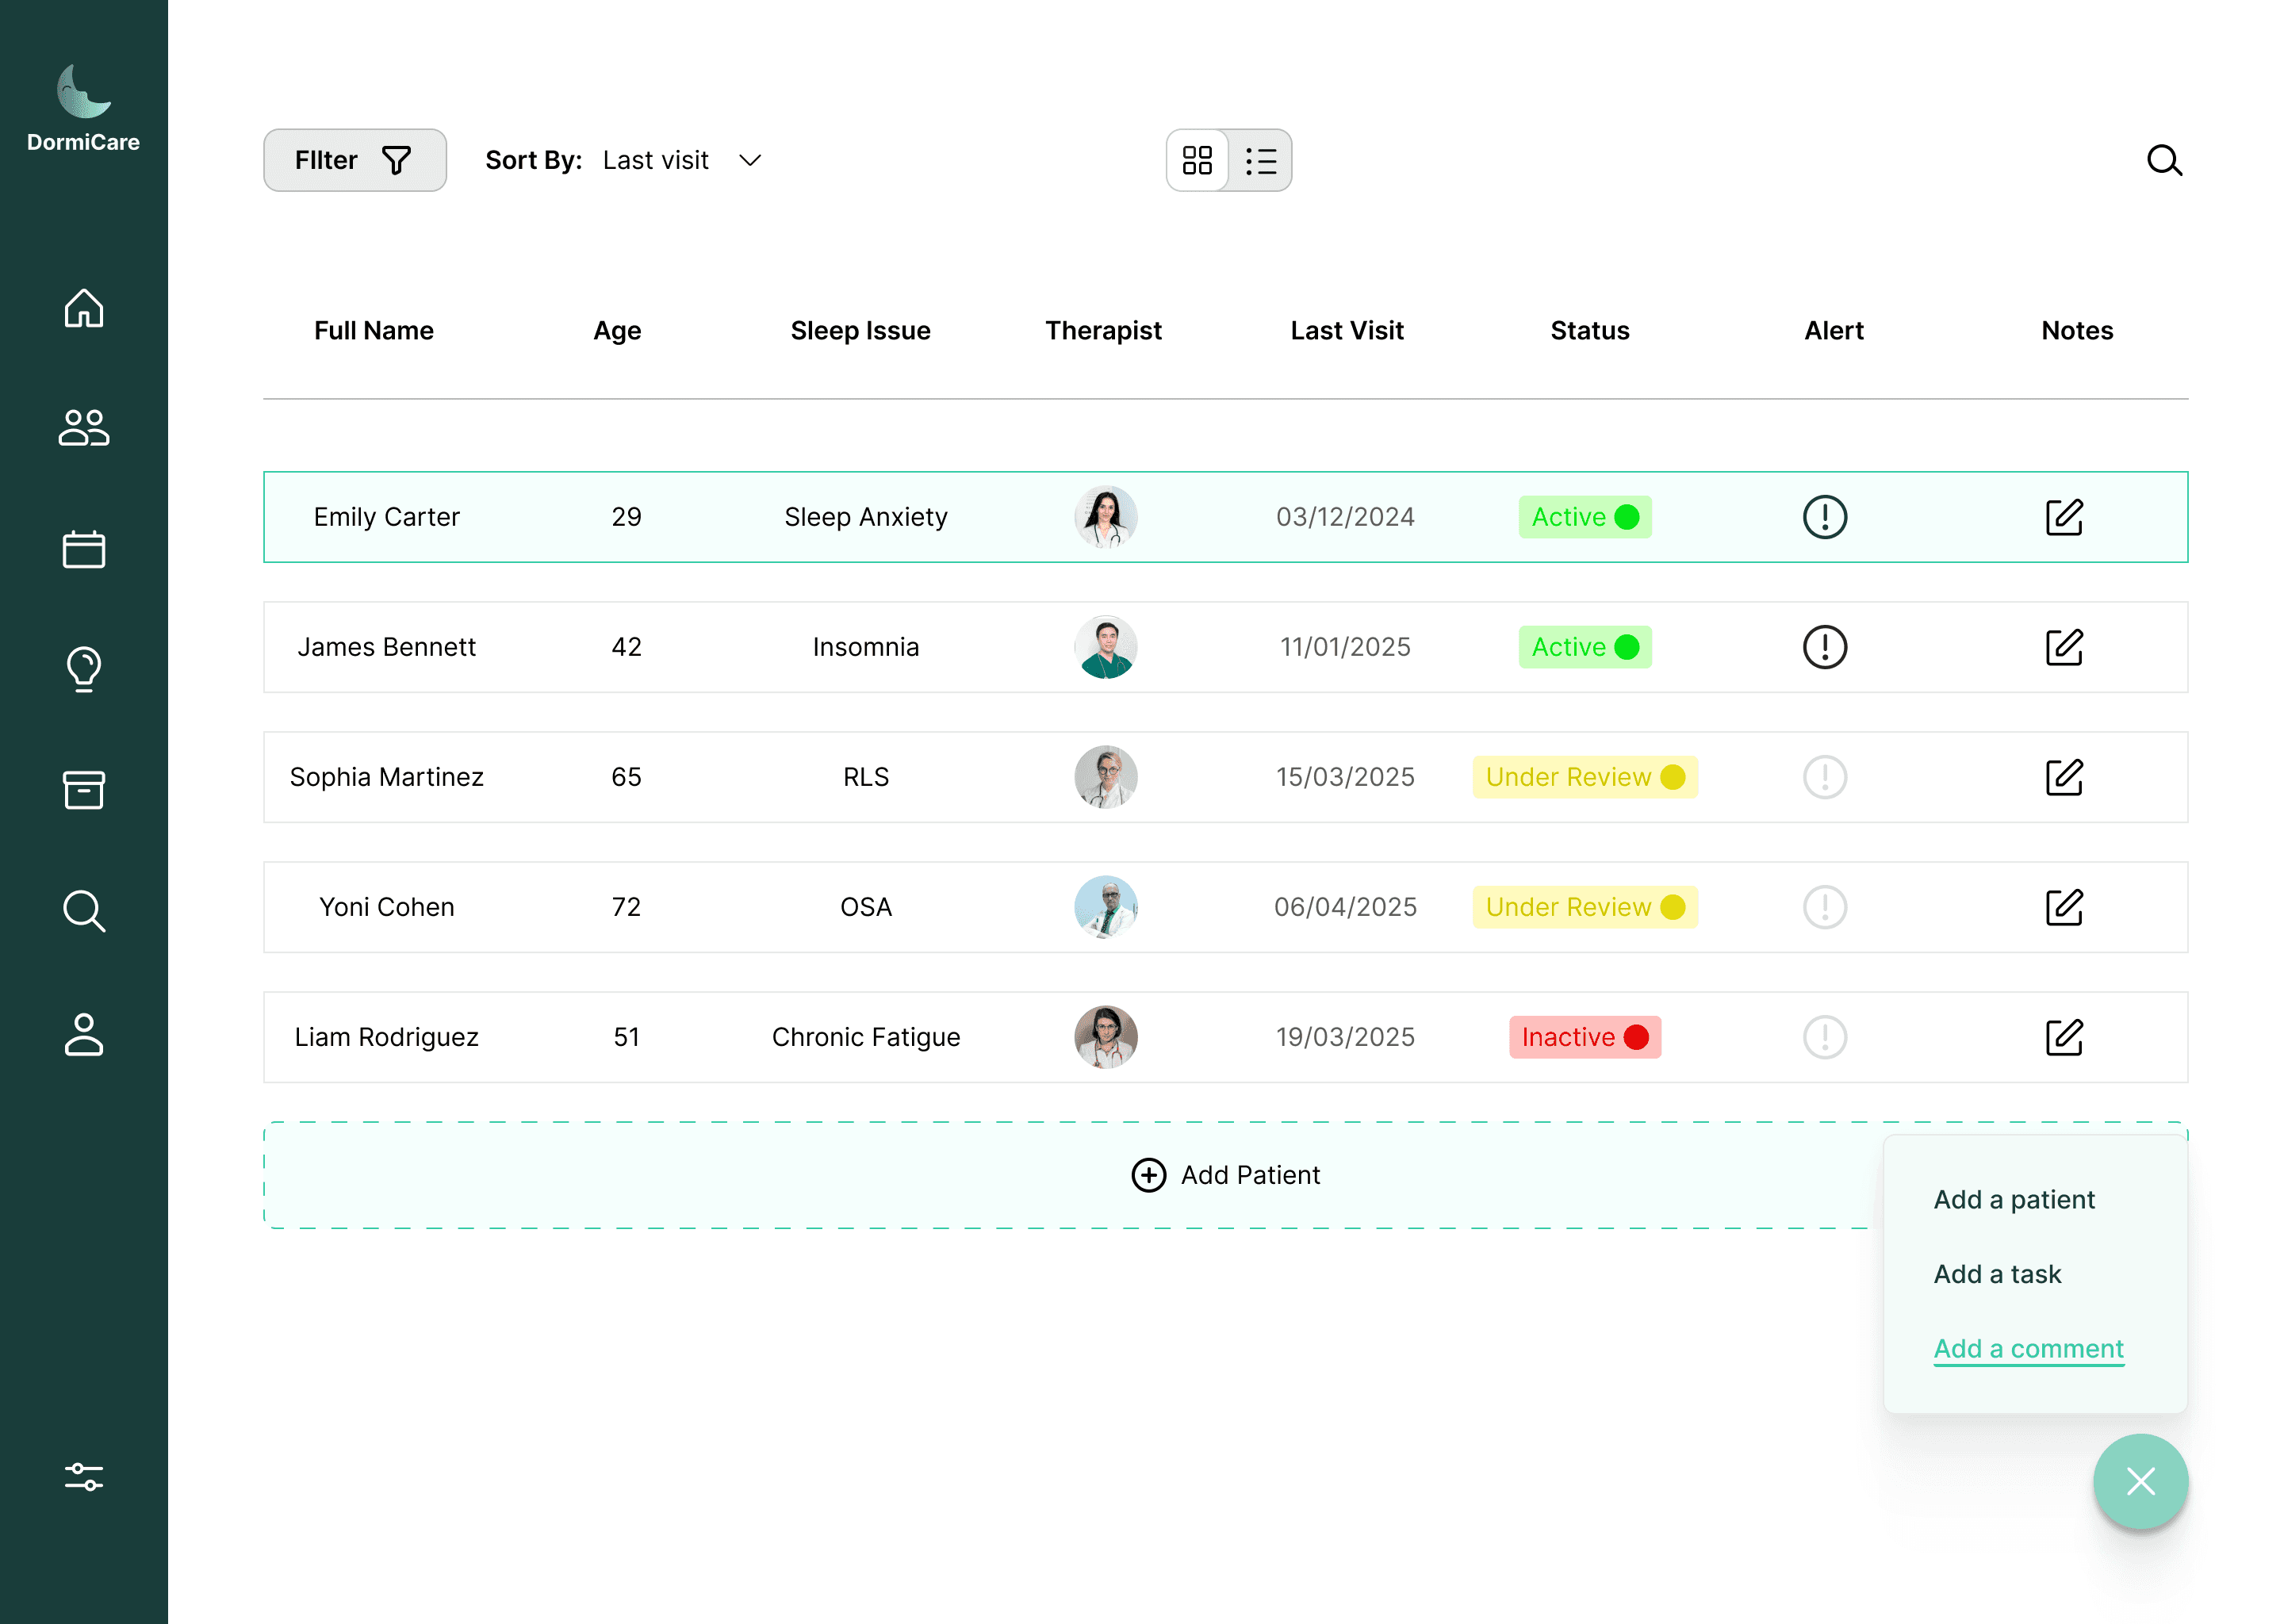Choose 'Add a patient' from popup menu
Image resolution: width=2284 pixels, height=1624 pixels.
click(2013, 1199)
